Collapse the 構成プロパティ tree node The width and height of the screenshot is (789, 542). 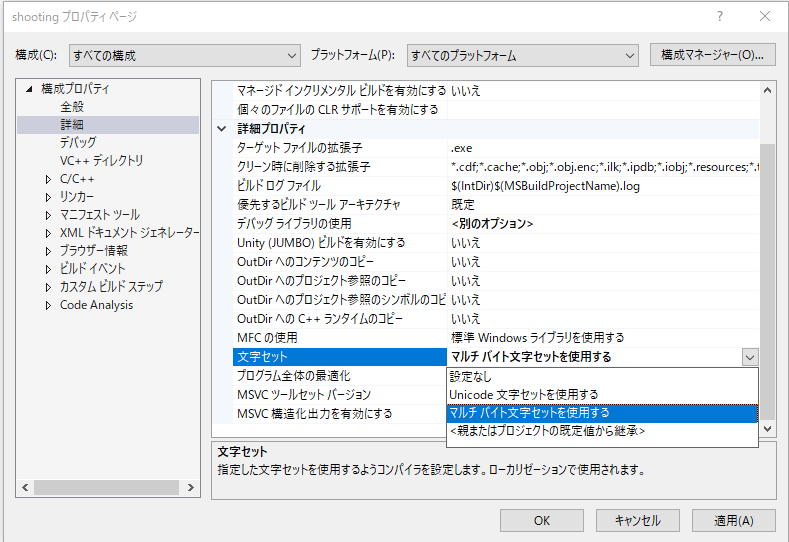click(30, 89)
